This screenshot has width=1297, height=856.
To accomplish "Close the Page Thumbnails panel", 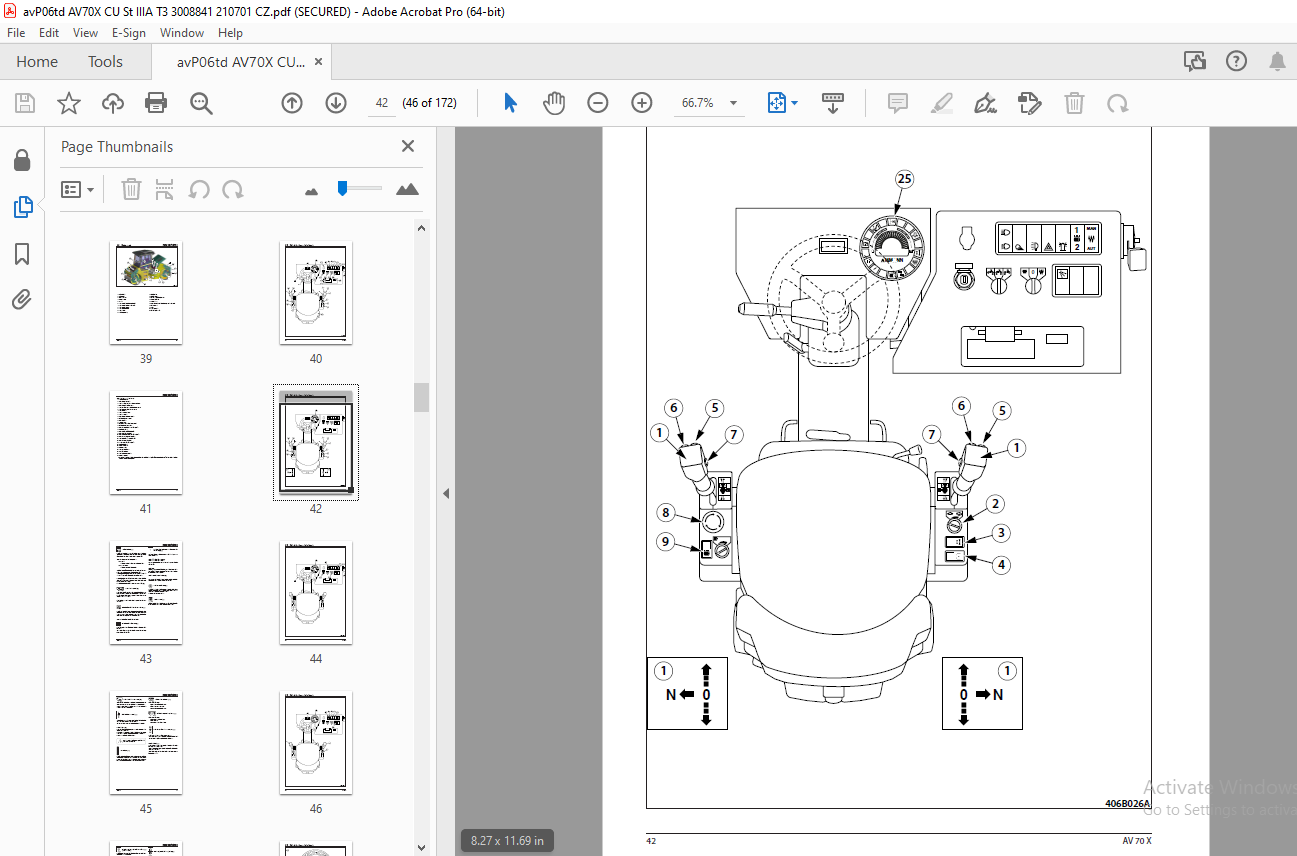I will click(x=408, y=146).
